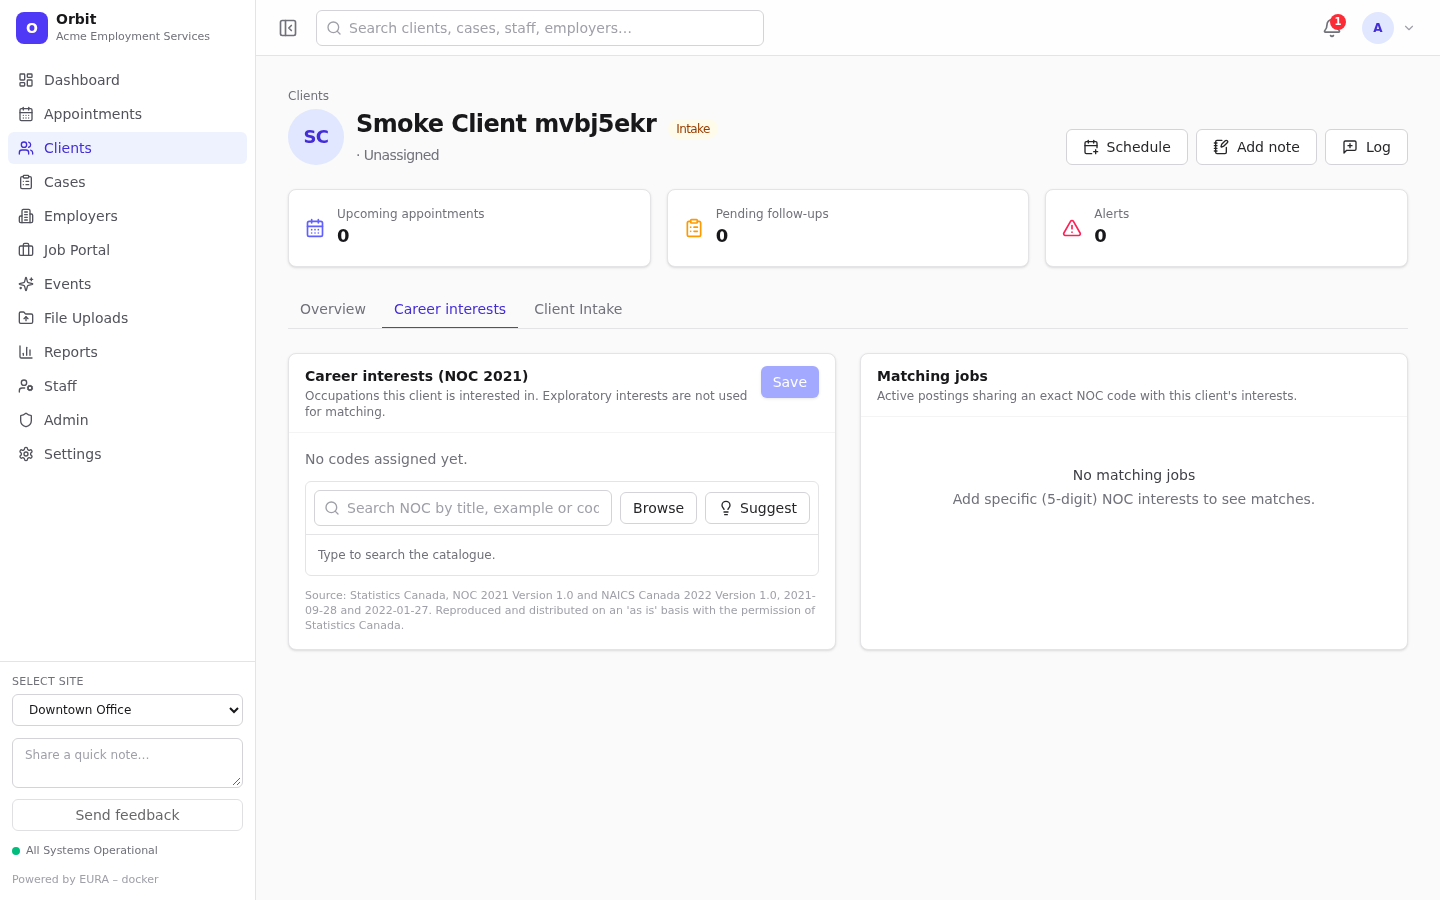The image size is (1440, 900).
Task: Open the Client Intake tab
Action: [x=578, y=309]
